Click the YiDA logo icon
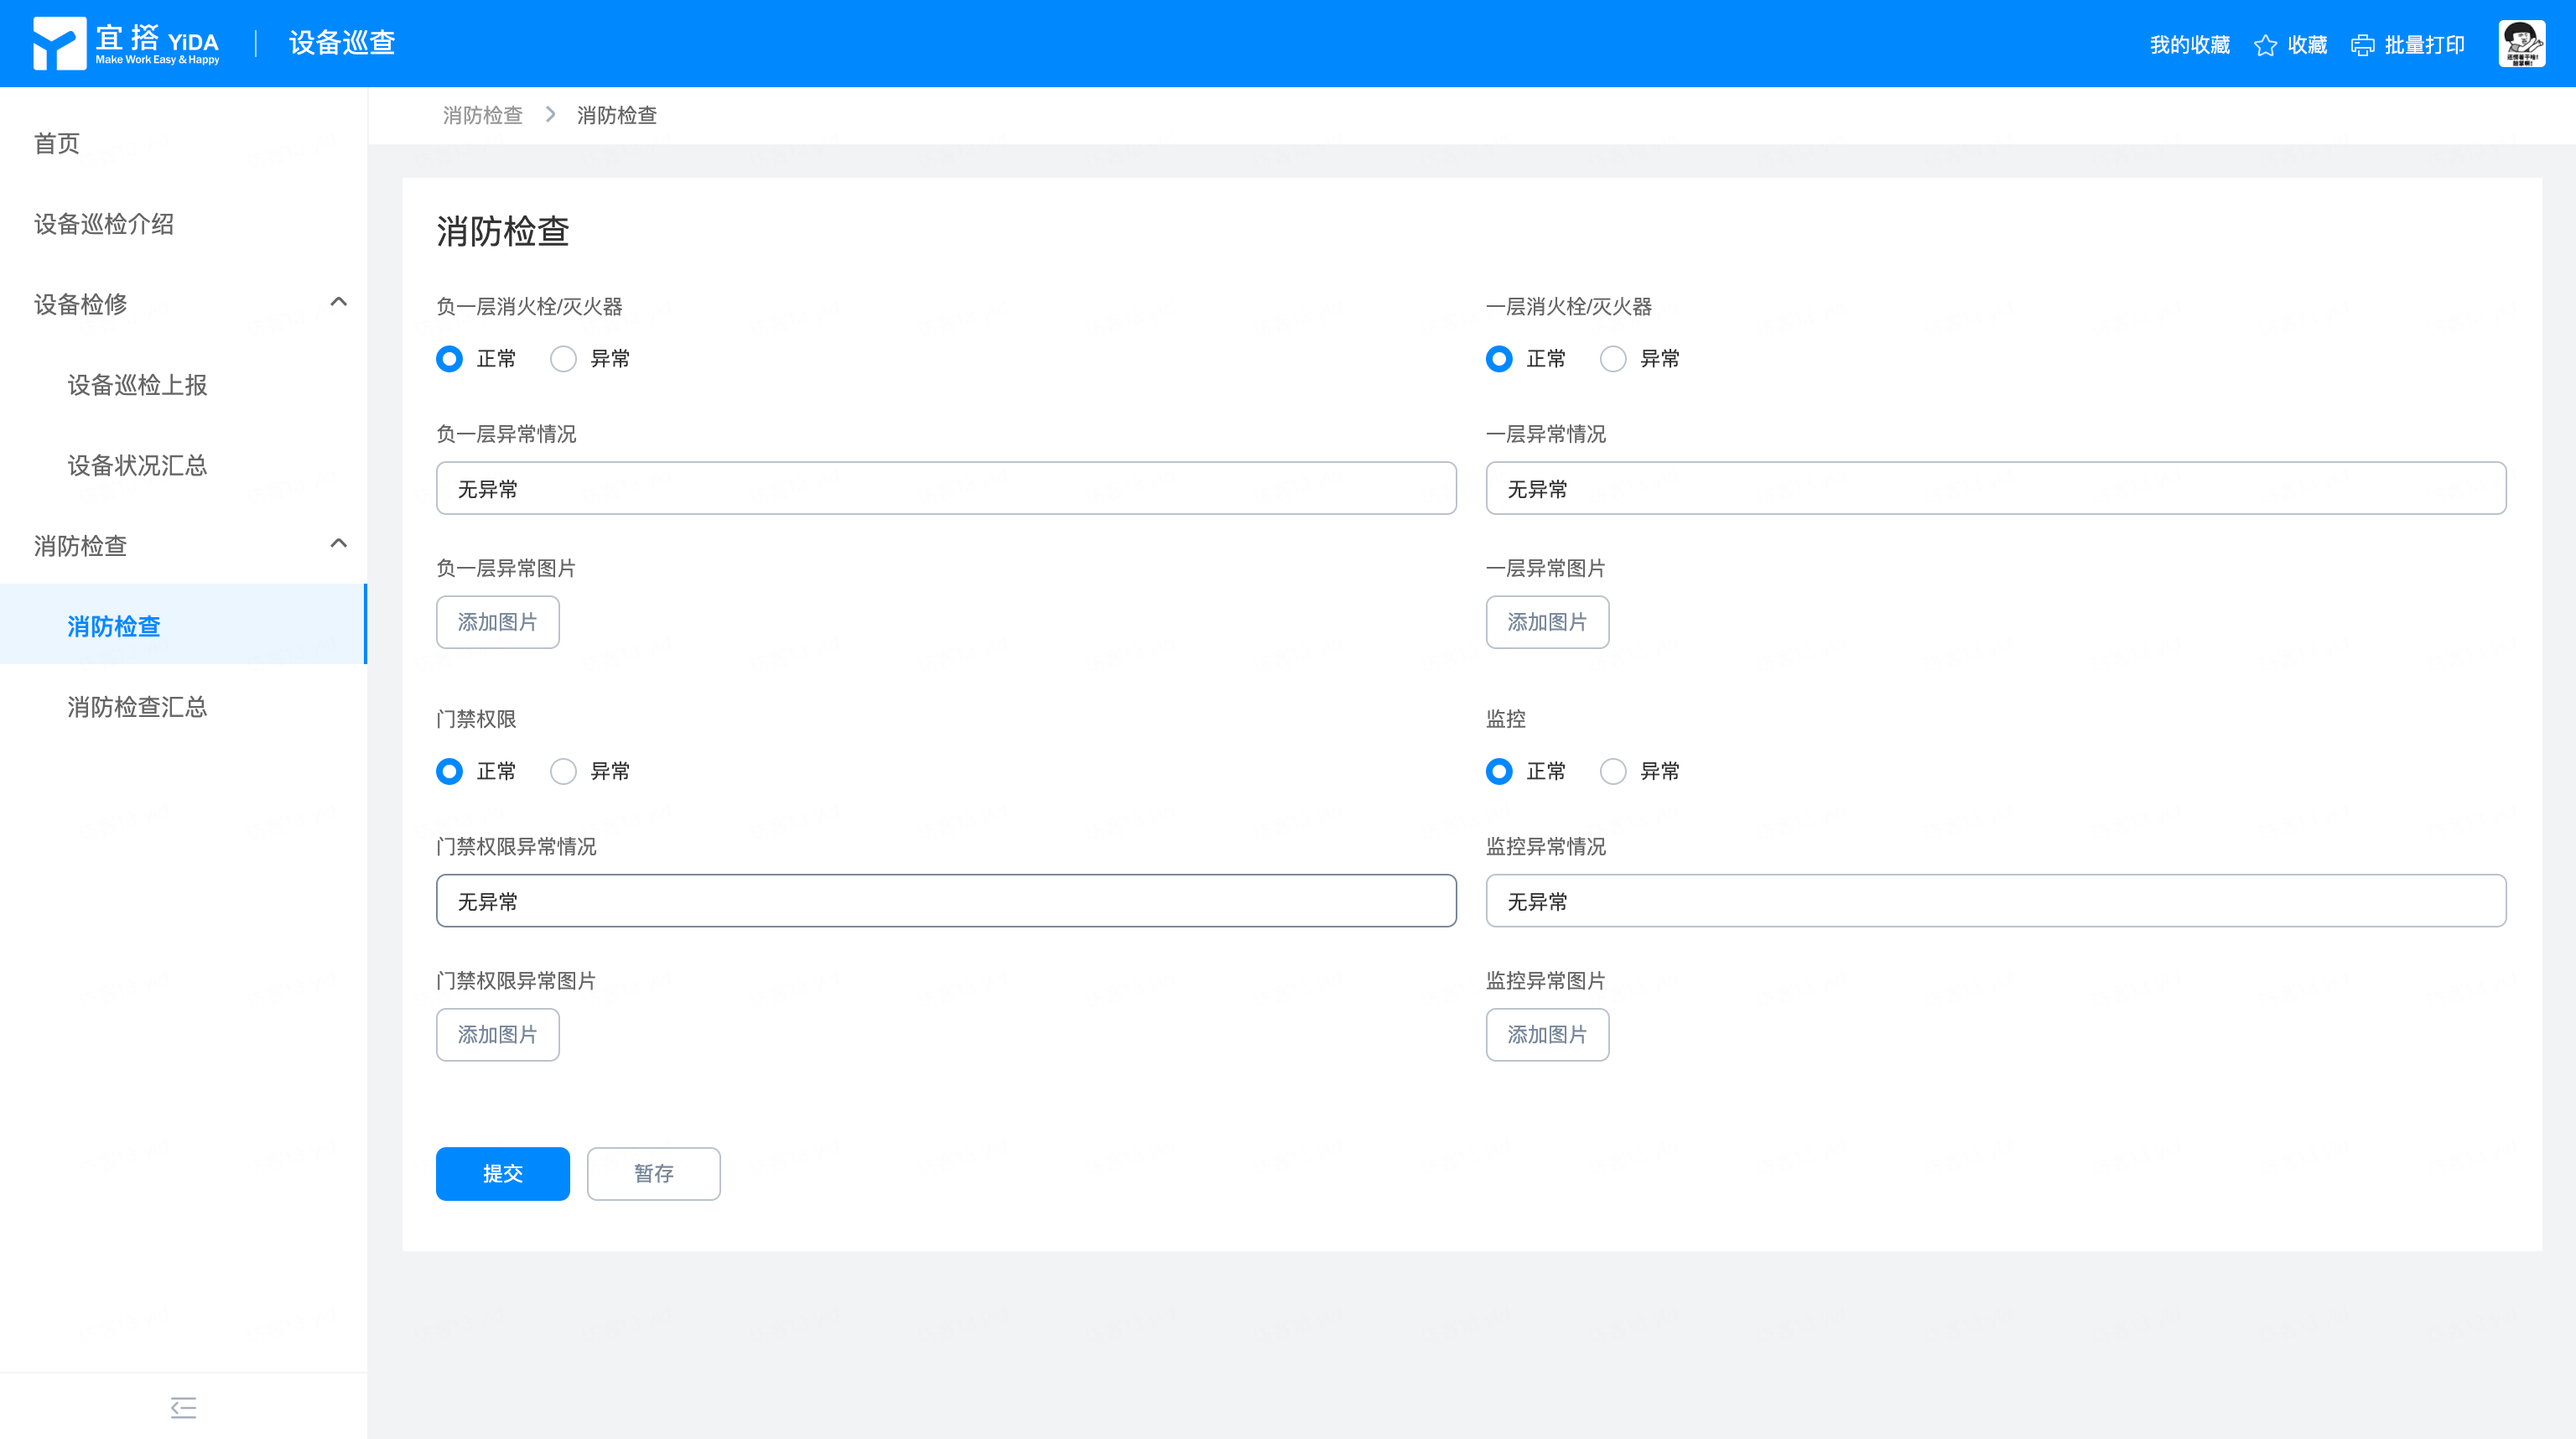 (59, 44)
